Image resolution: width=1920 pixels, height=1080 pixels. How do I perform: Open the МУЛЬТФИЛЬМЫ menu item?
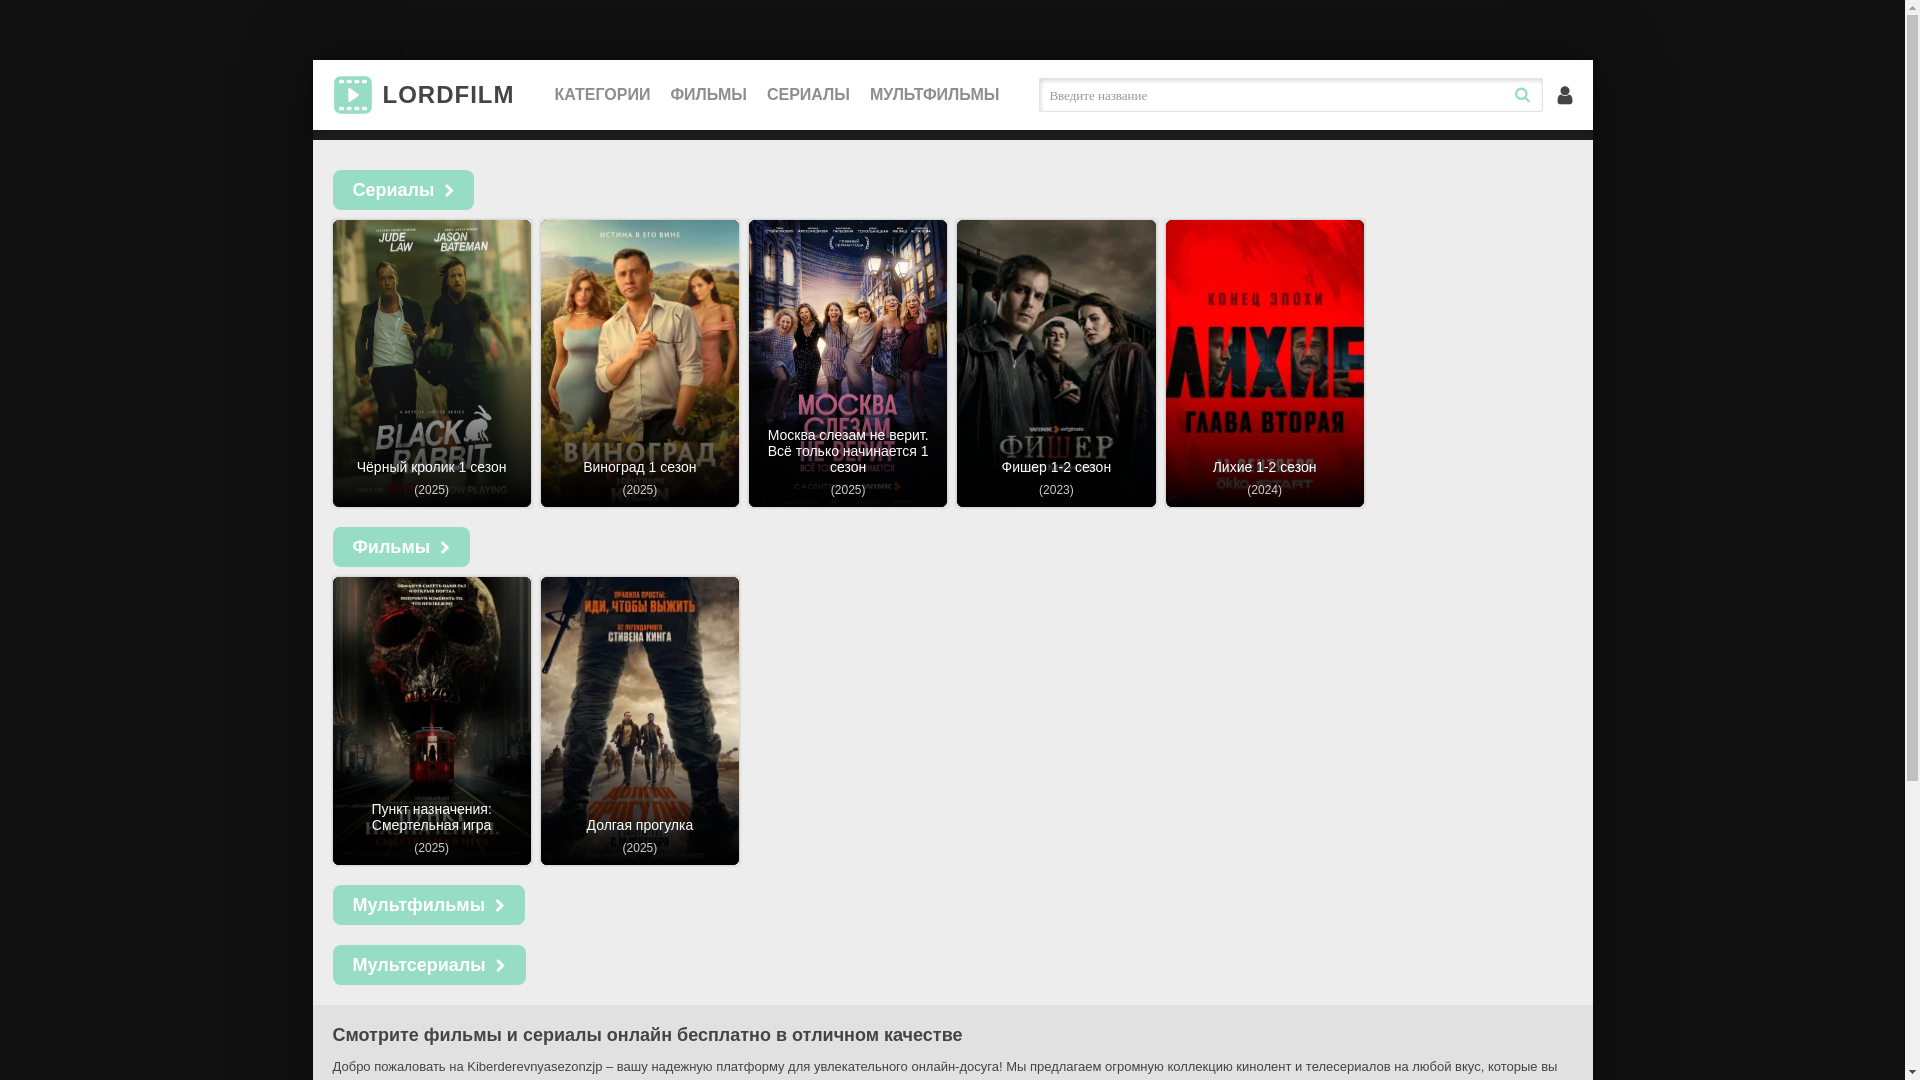(934, 95)
